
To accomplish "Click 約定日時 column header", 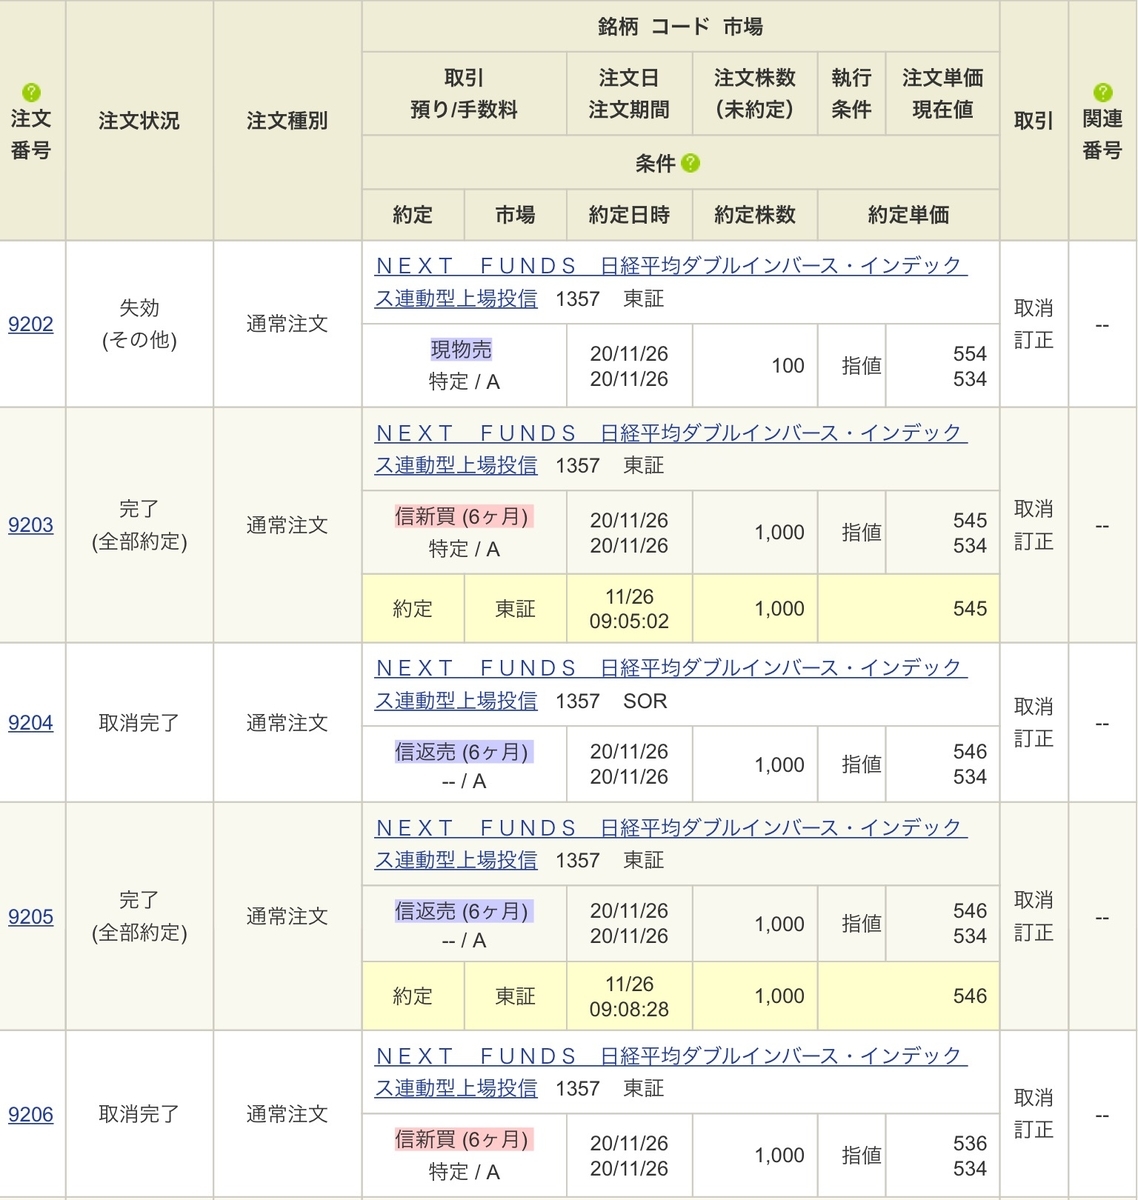I will [x=629, y=215].
